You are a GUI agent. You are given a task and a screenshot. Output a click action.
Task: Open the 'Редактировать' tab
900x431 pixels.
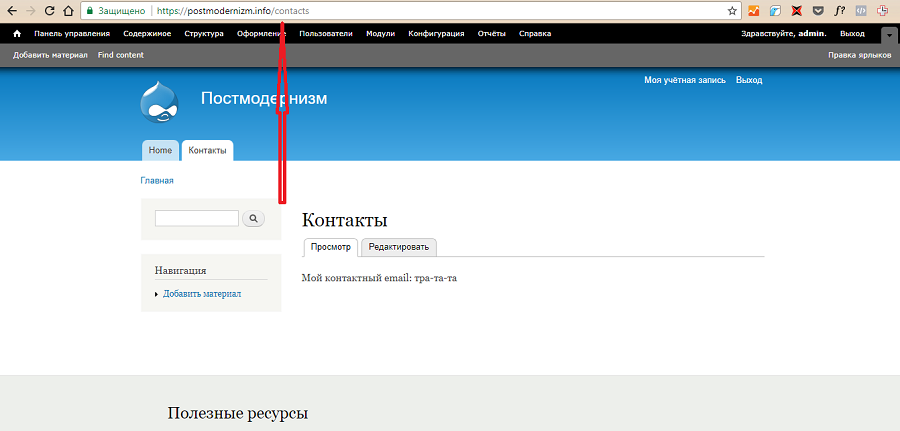(x=399, y=247)
